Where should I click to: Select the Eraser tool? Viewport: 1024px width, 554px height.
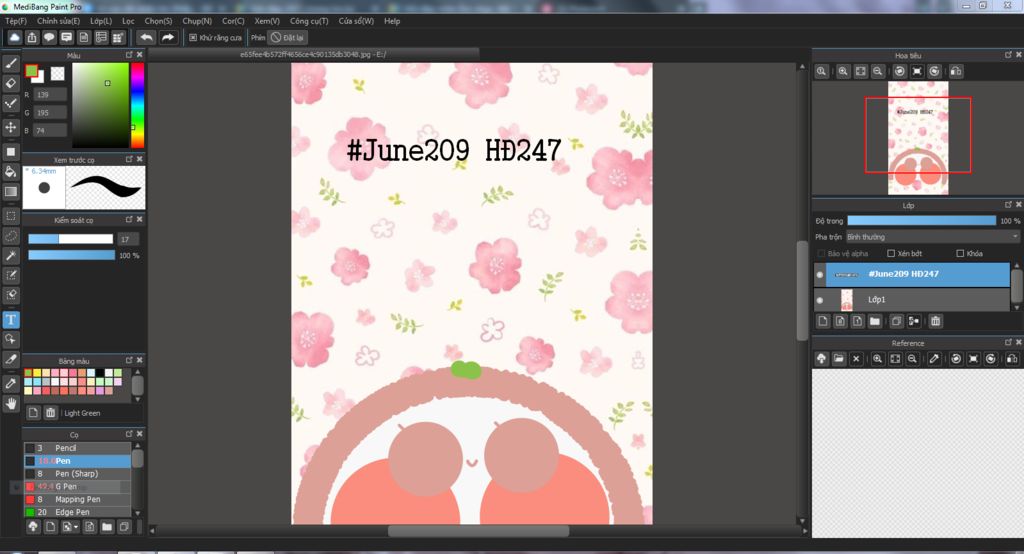click(x=10, y=83)
